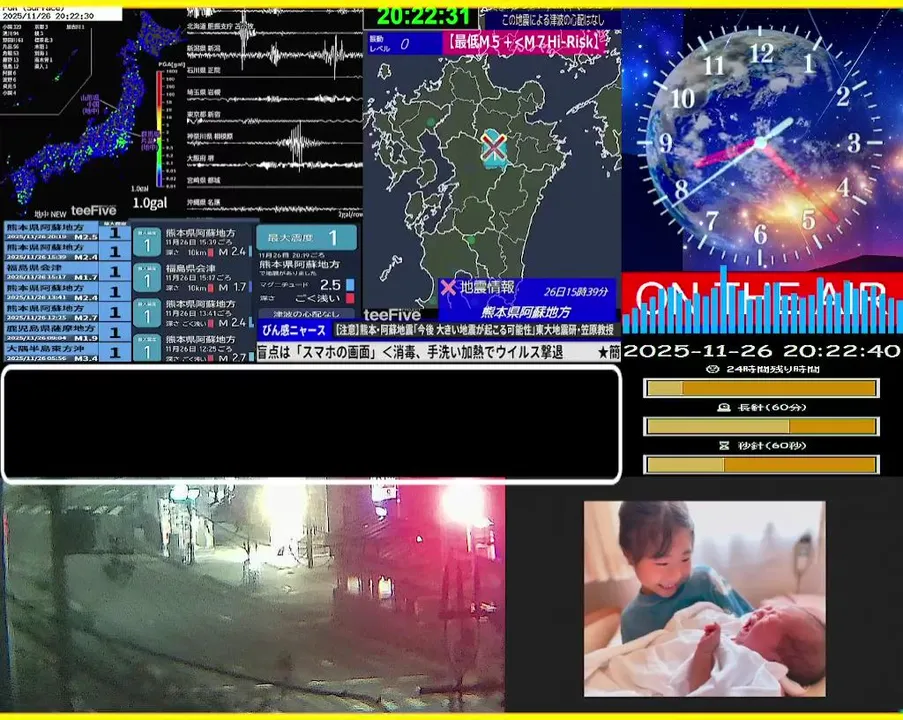Click the 26日15時39分 time in info box
The image size is (903, 720).
pos(575,291)
